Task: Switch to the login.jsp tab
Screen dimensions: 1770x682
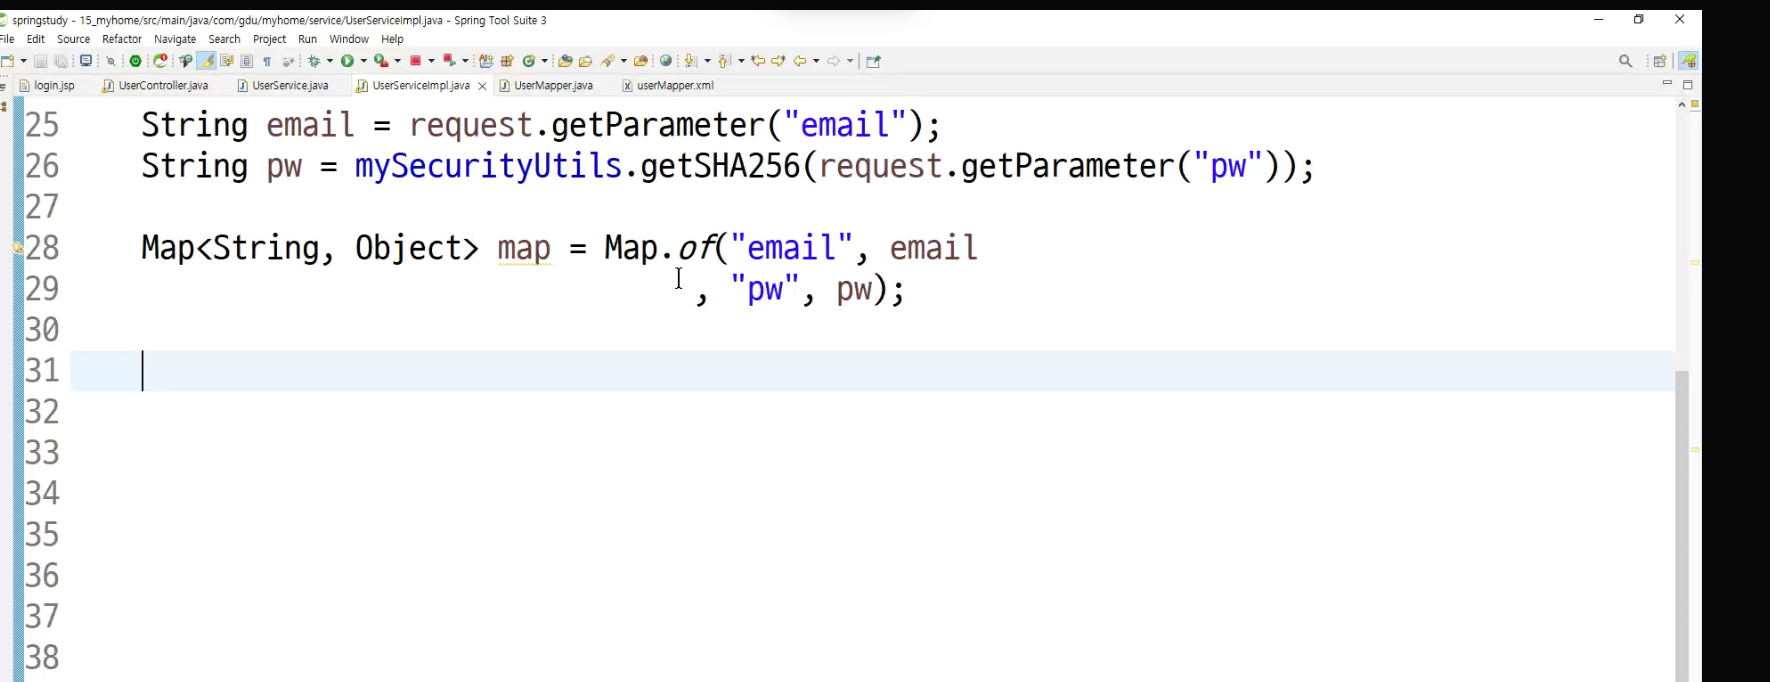Action: pos(47,86)
